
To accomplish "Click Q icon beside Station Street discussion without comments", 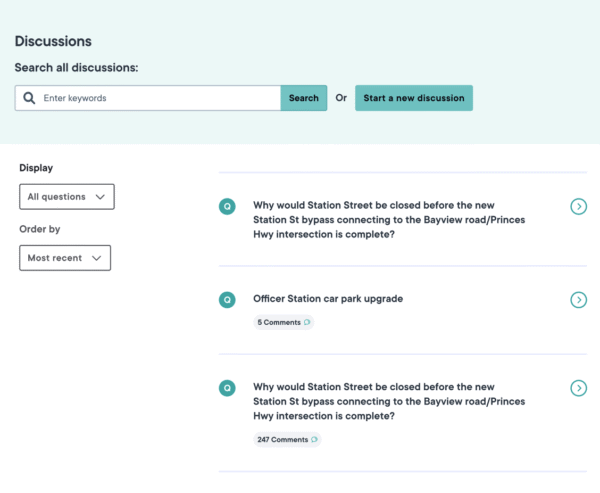I will point(227,206).
